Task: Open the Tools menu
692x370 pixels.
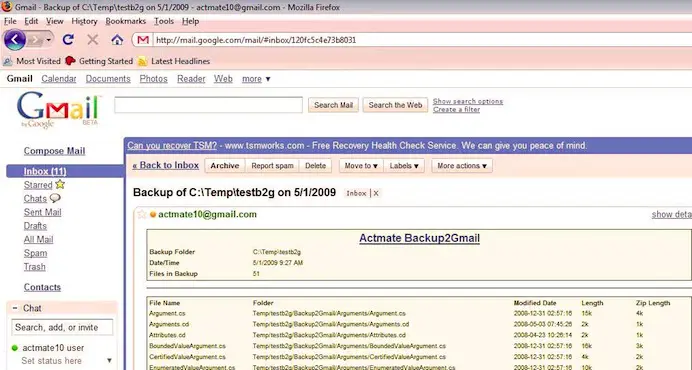Action: [x=164, y=21]
